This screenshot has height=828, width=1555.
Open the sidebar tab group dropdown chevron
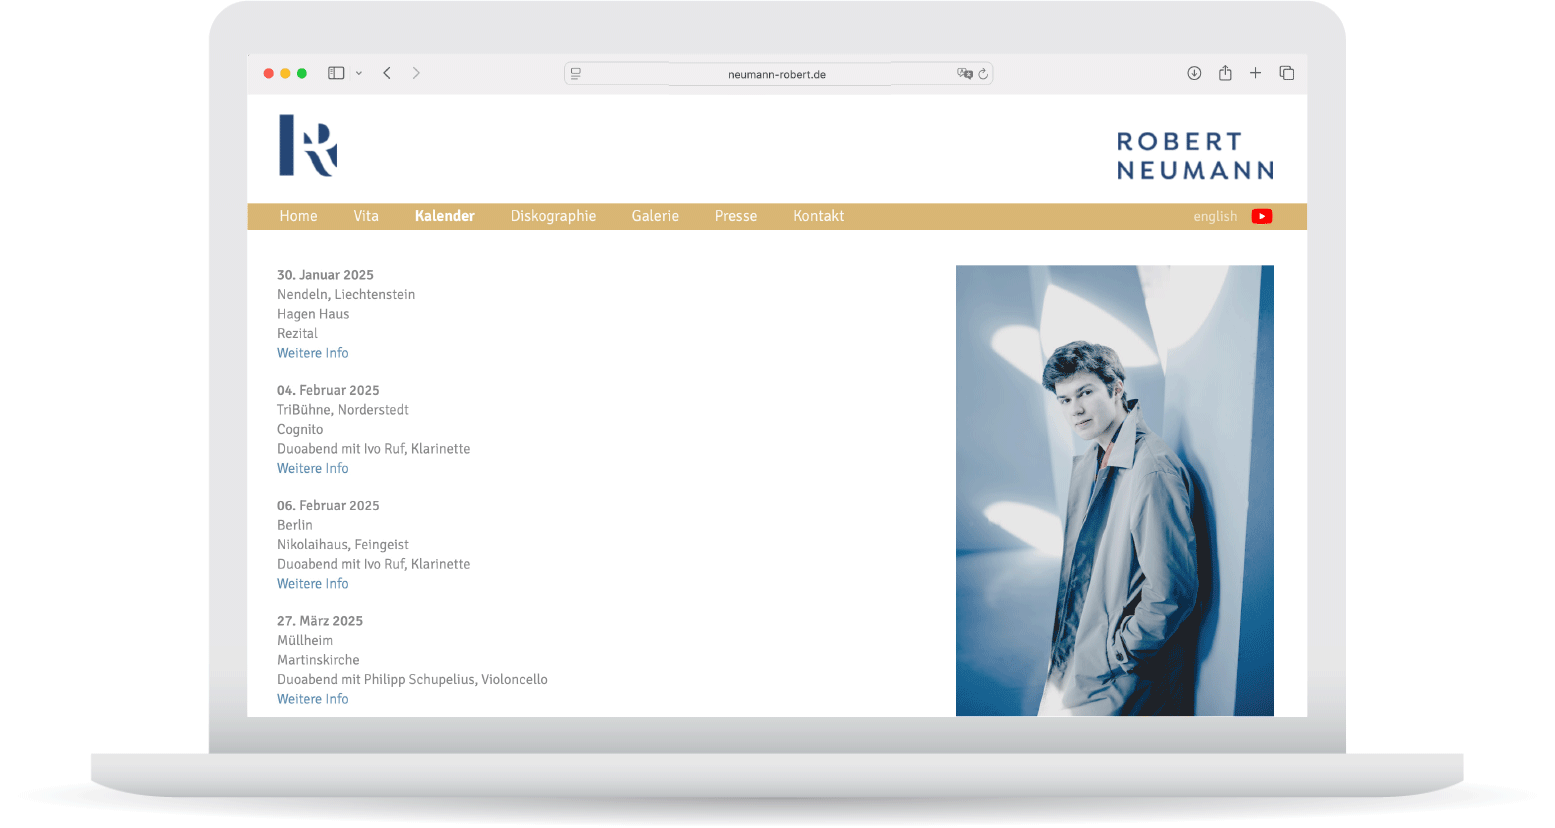359,73
